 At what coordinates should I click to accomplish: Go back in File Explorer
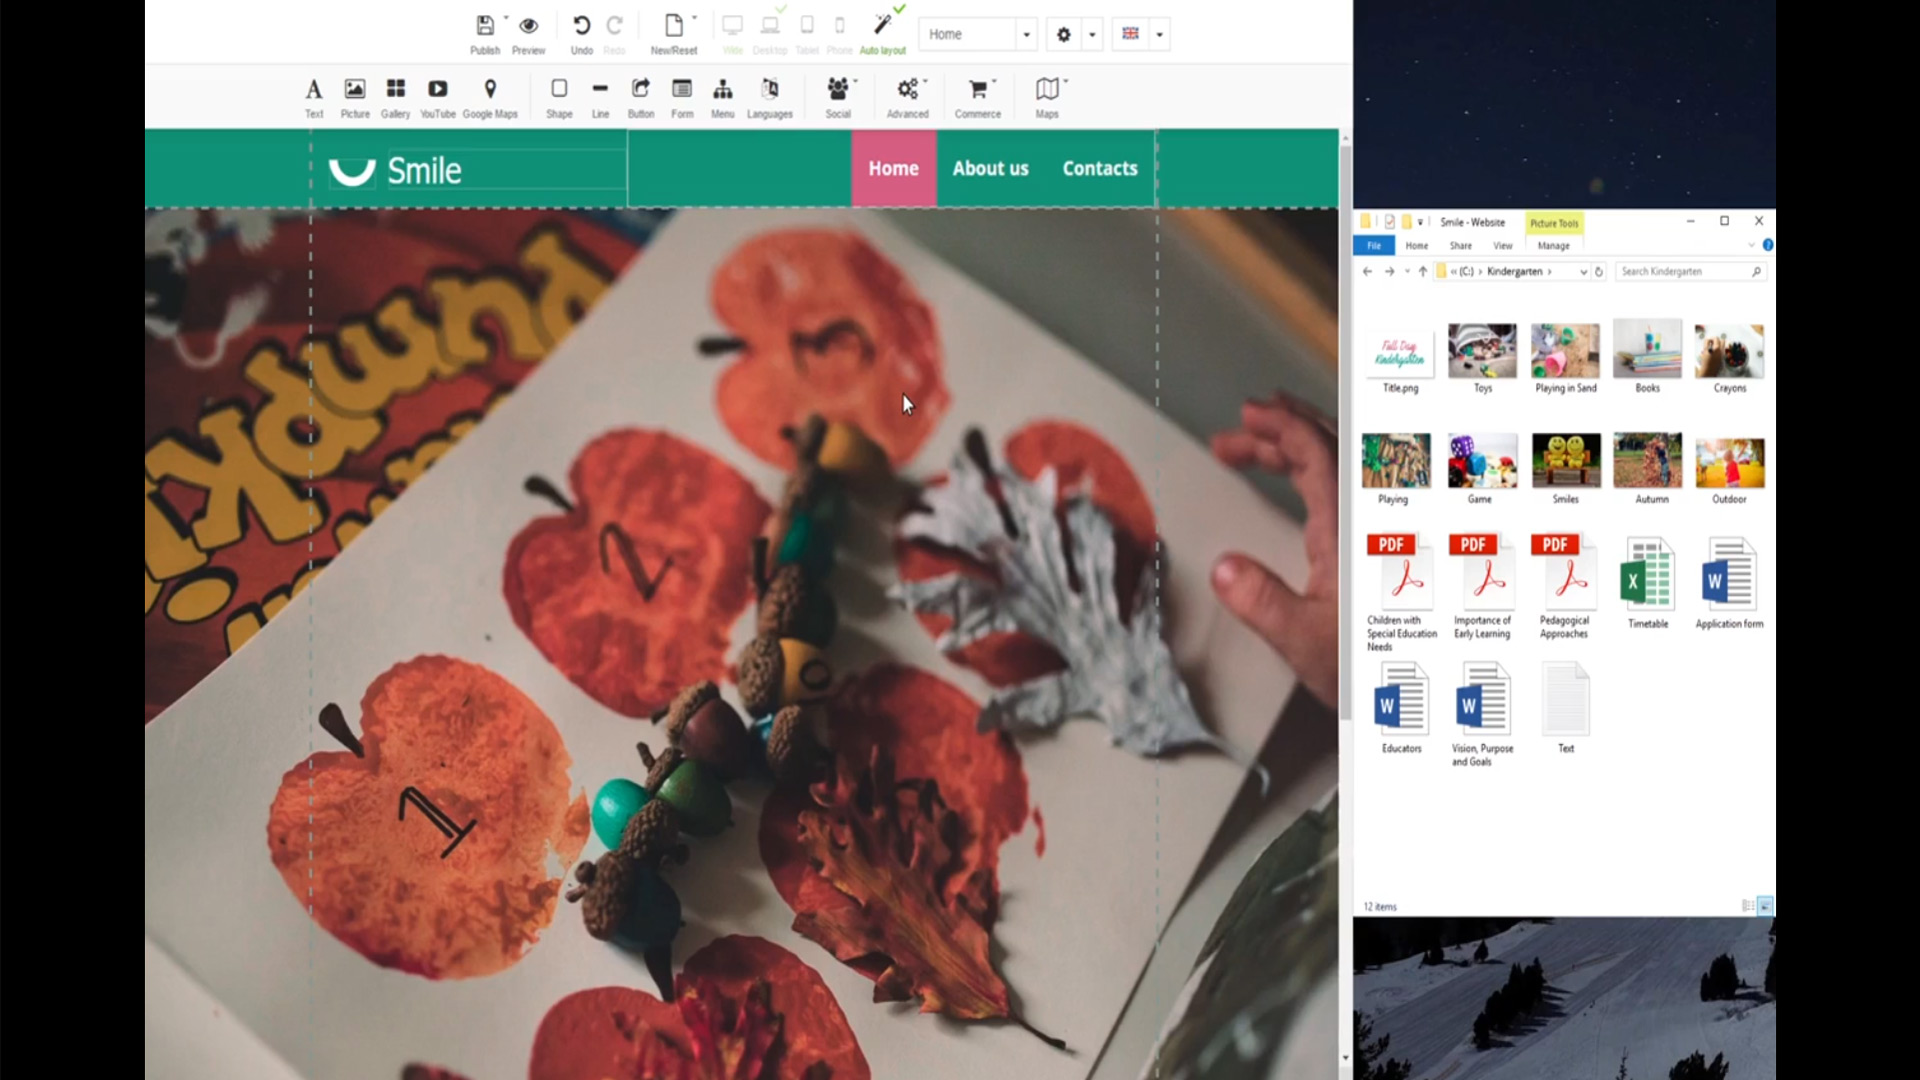(x=1367, y=271)
